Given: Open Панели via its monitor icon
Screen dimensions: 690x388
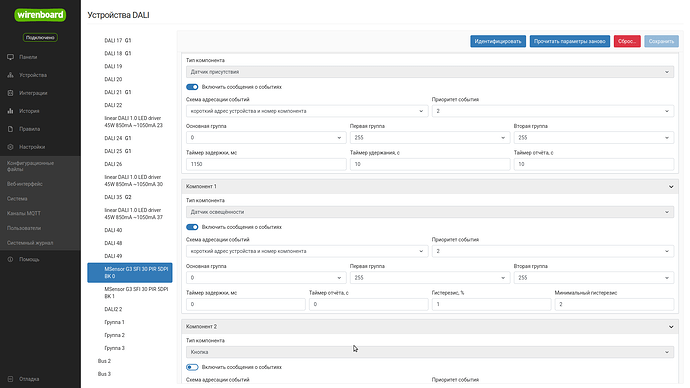Looking at the screenshot, I should coord(11,57).
